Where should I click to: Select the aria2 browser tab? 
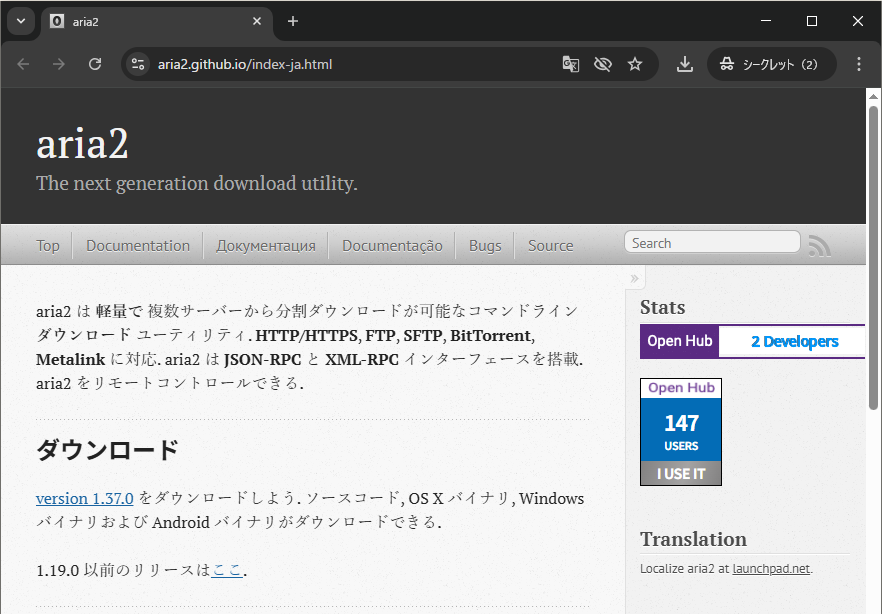157,21
